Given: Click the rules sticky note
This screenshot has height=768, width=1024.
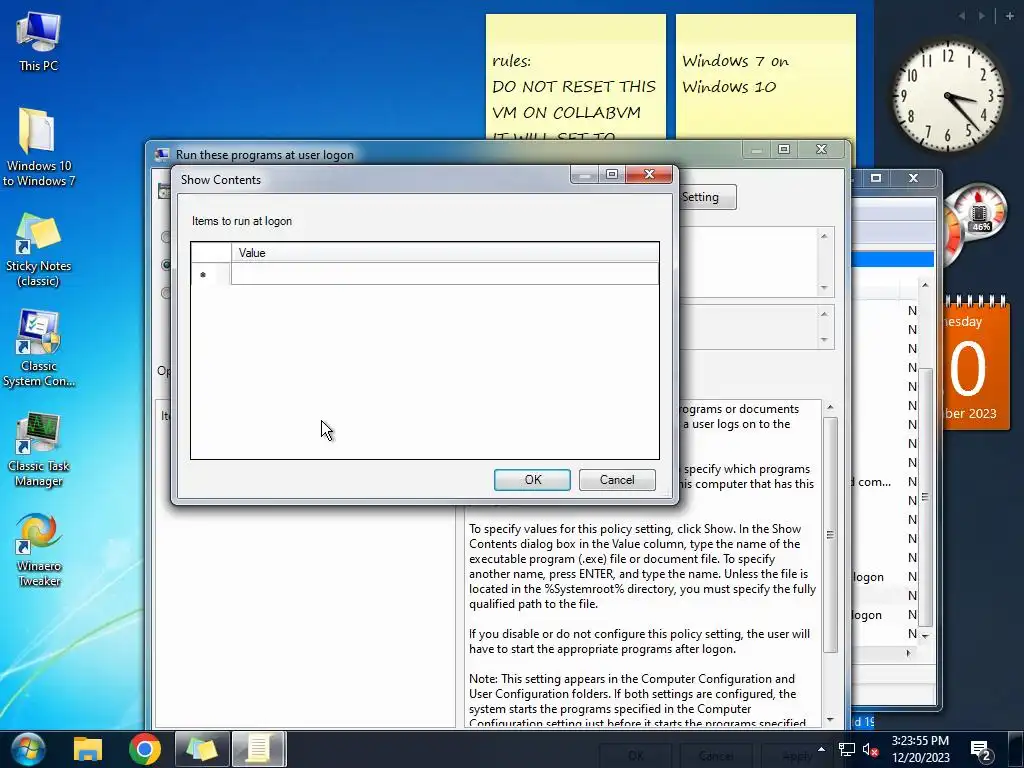Looking at the screenshot, I should tap(575, 78).
